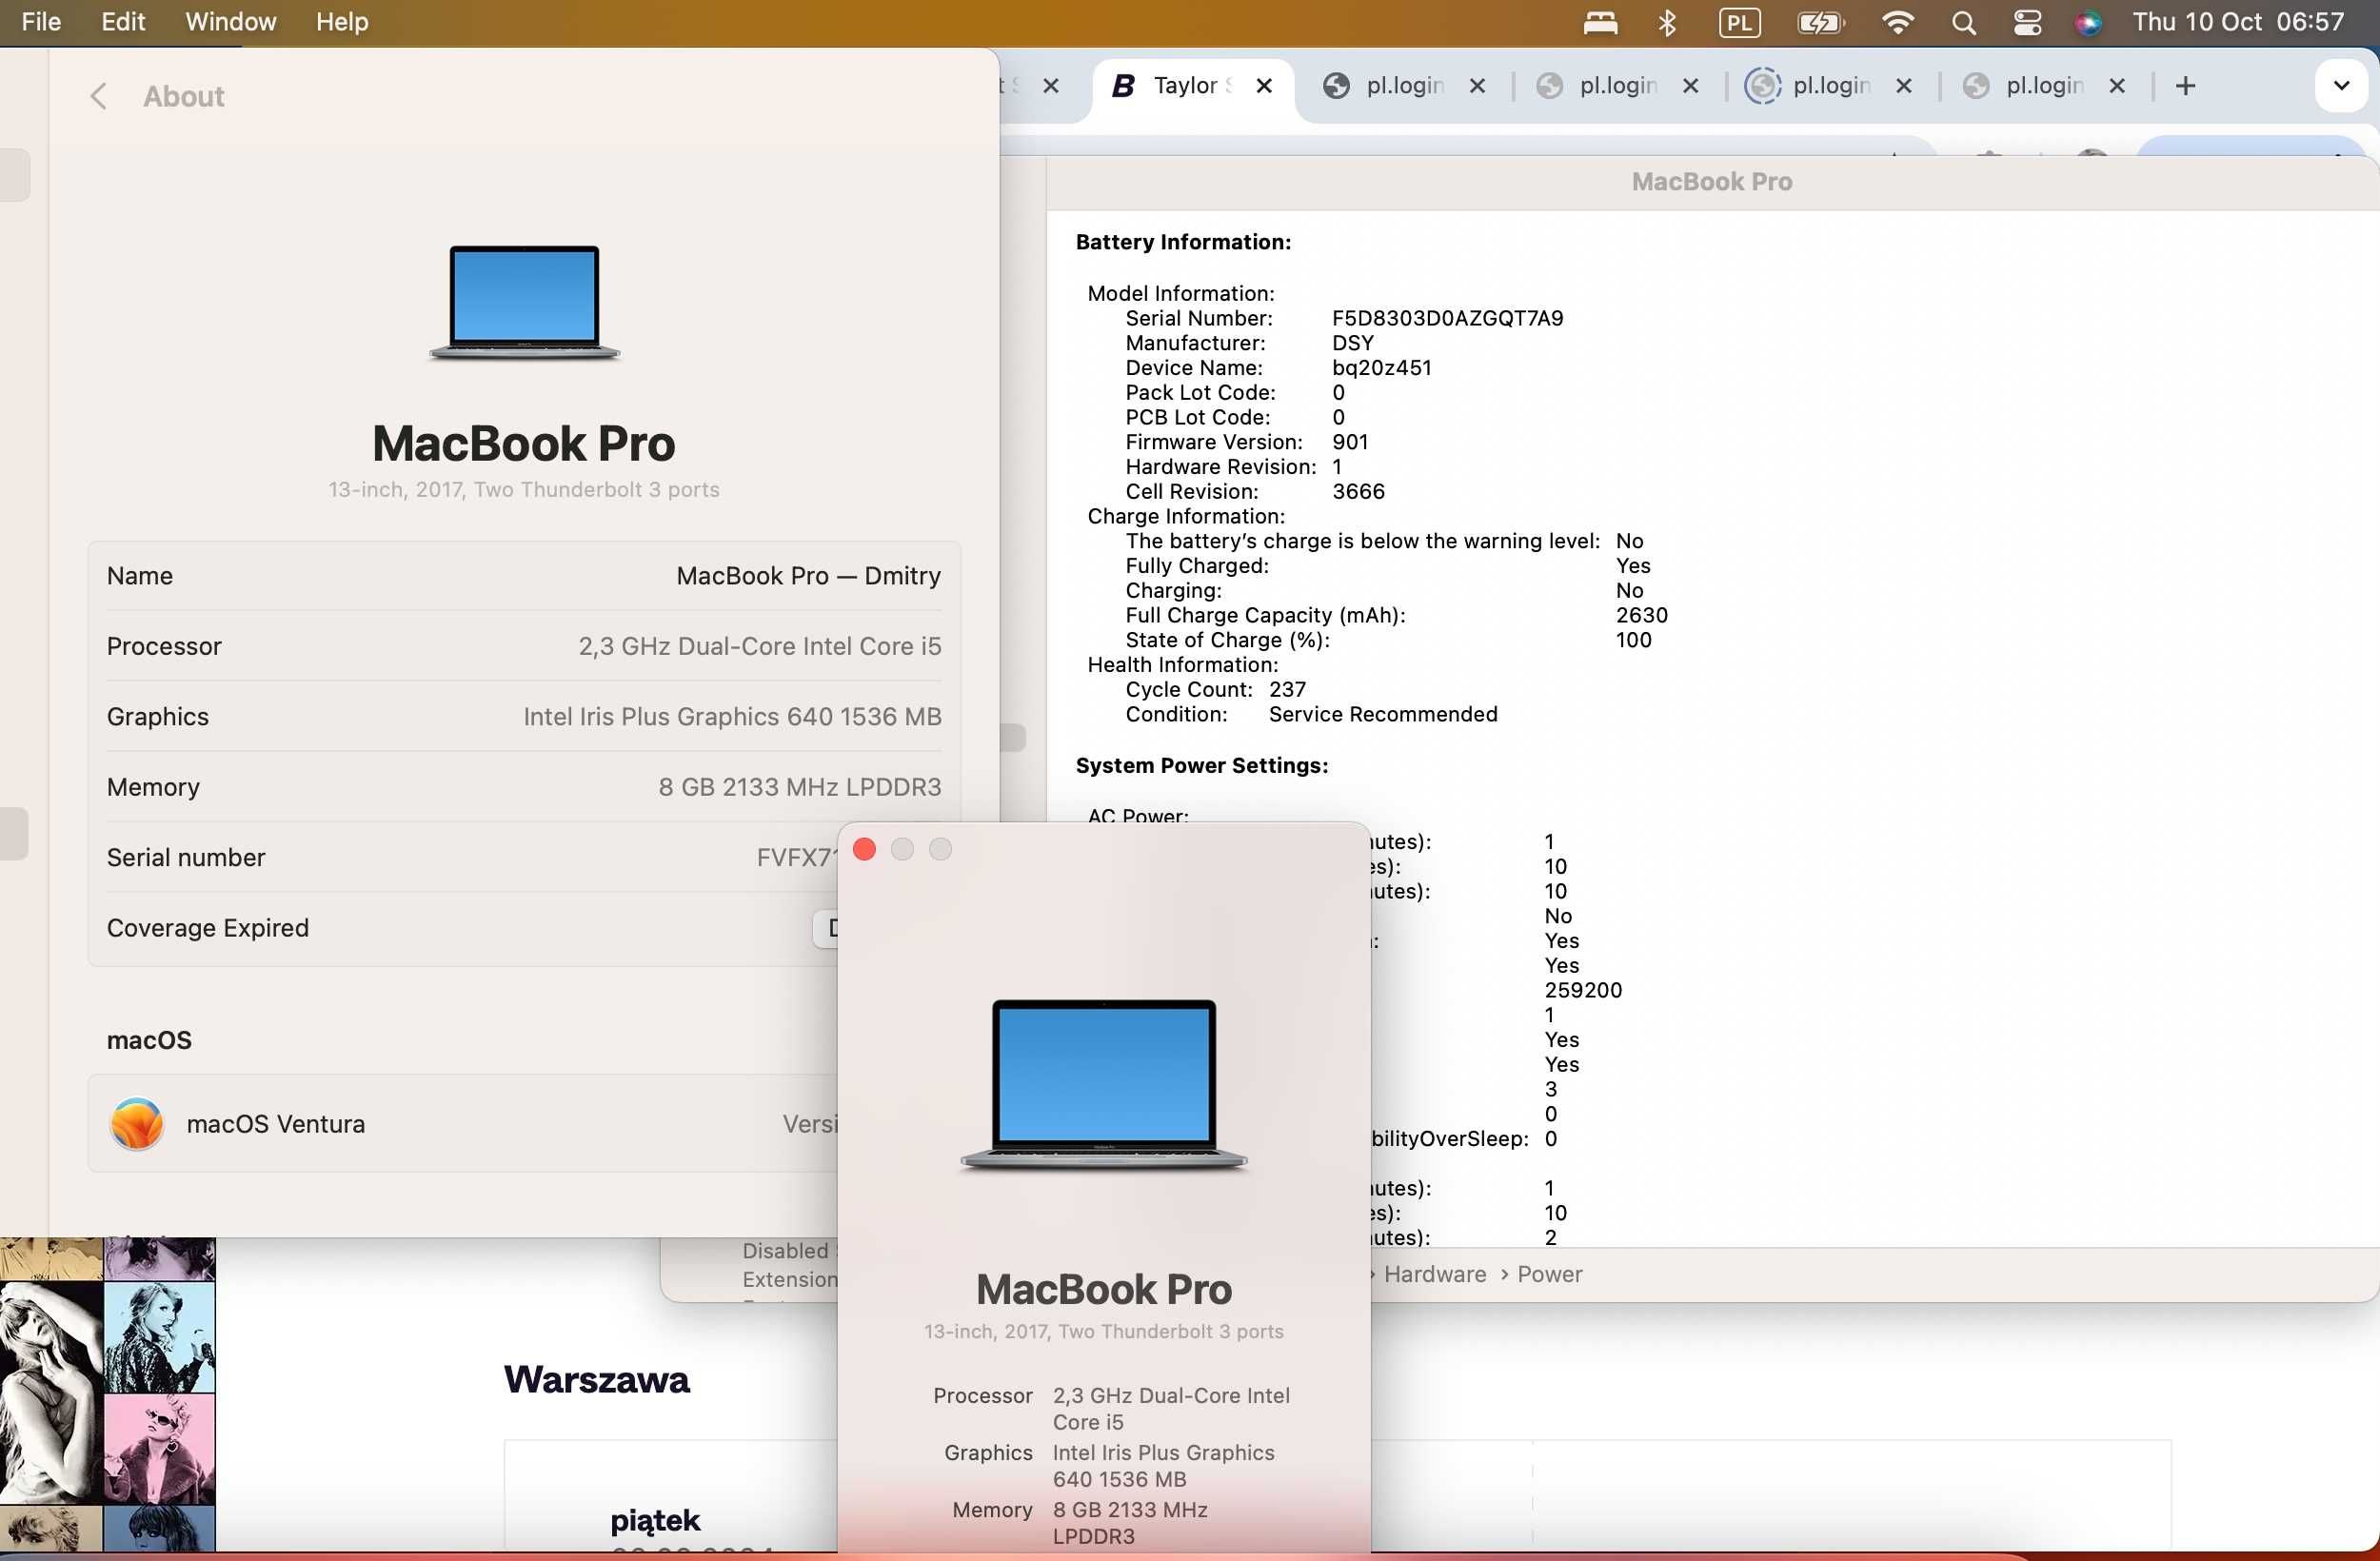The height and width of the screenshot is (1561, 2380).
Task: Click the MacBook Pro title in System Information window
Action: click(x=1711, y=182)
